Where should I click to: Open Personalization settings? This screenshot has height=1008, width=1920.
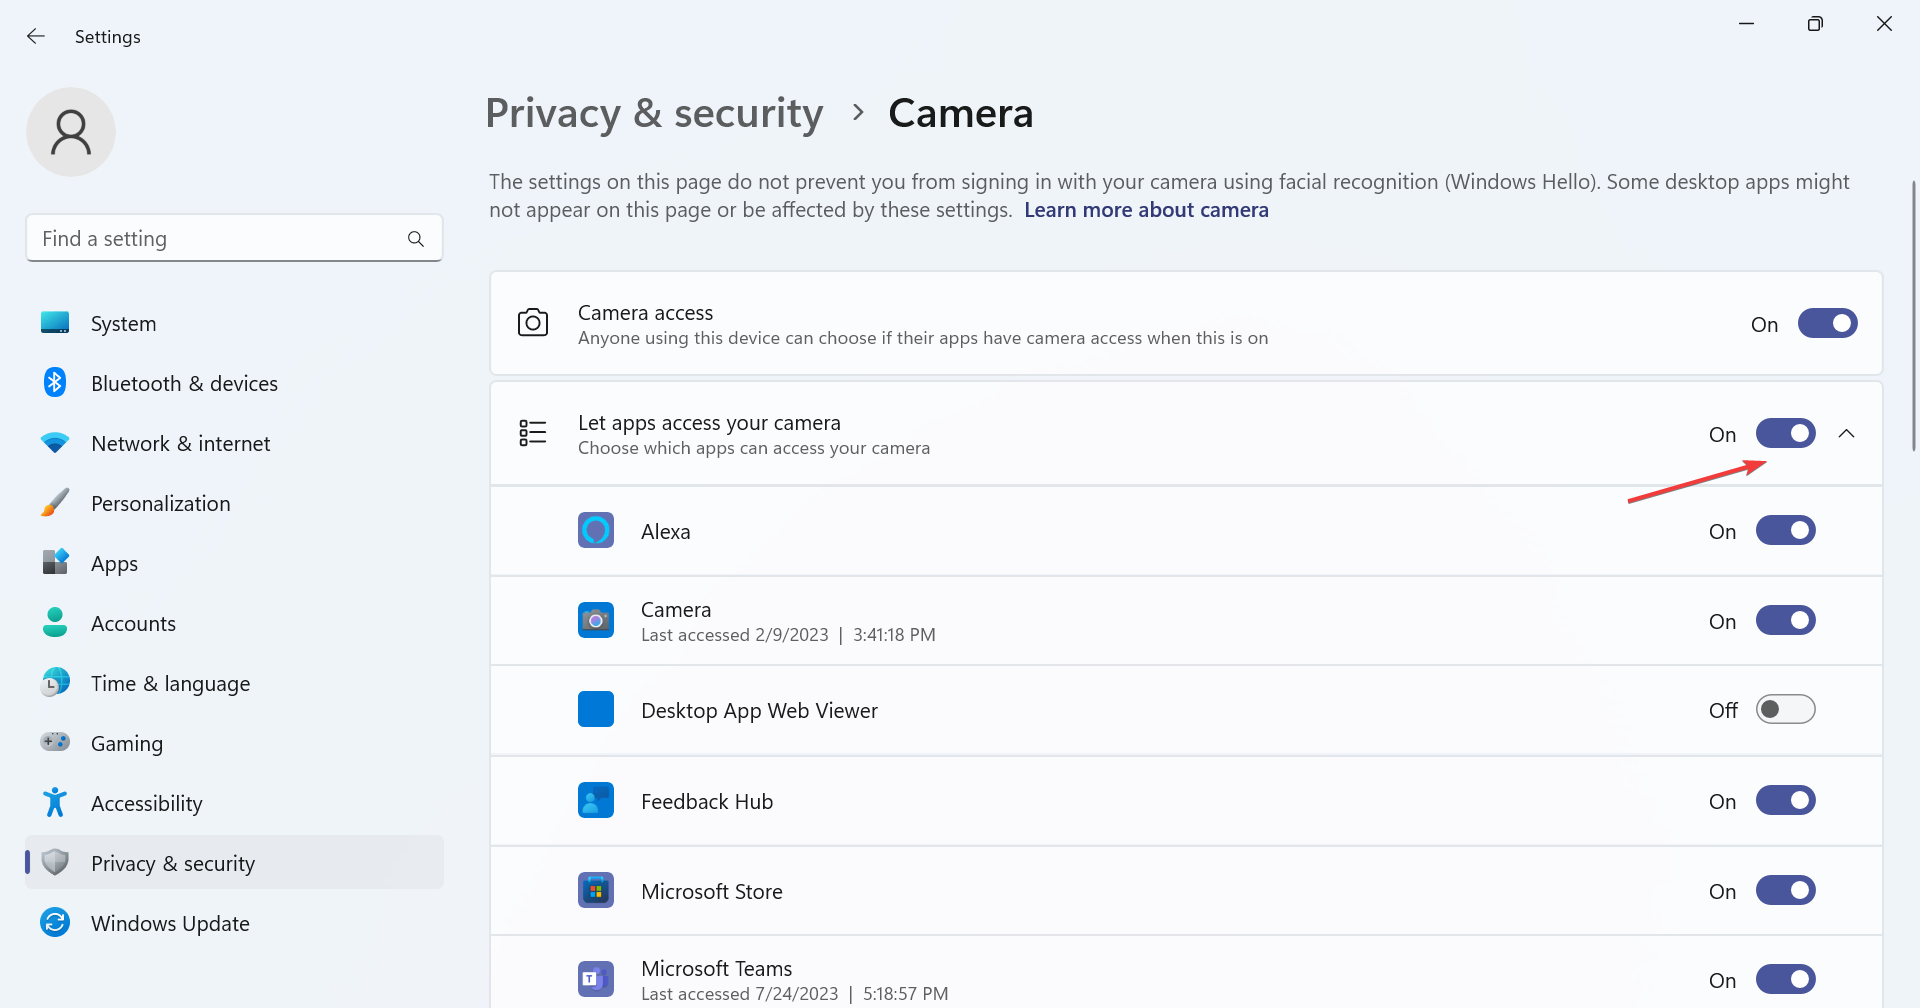(234, 503)
